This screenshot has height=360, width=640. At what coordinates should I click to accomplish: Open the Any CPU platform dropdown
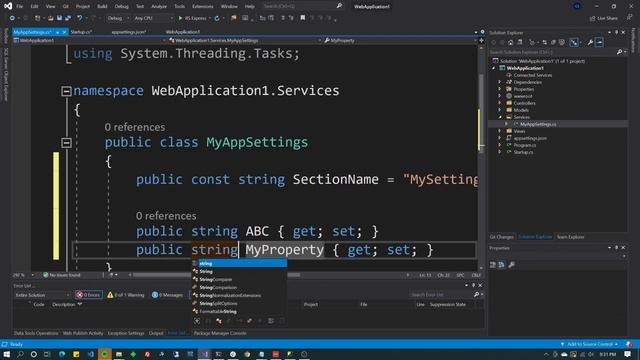click(x=153, y=18)
